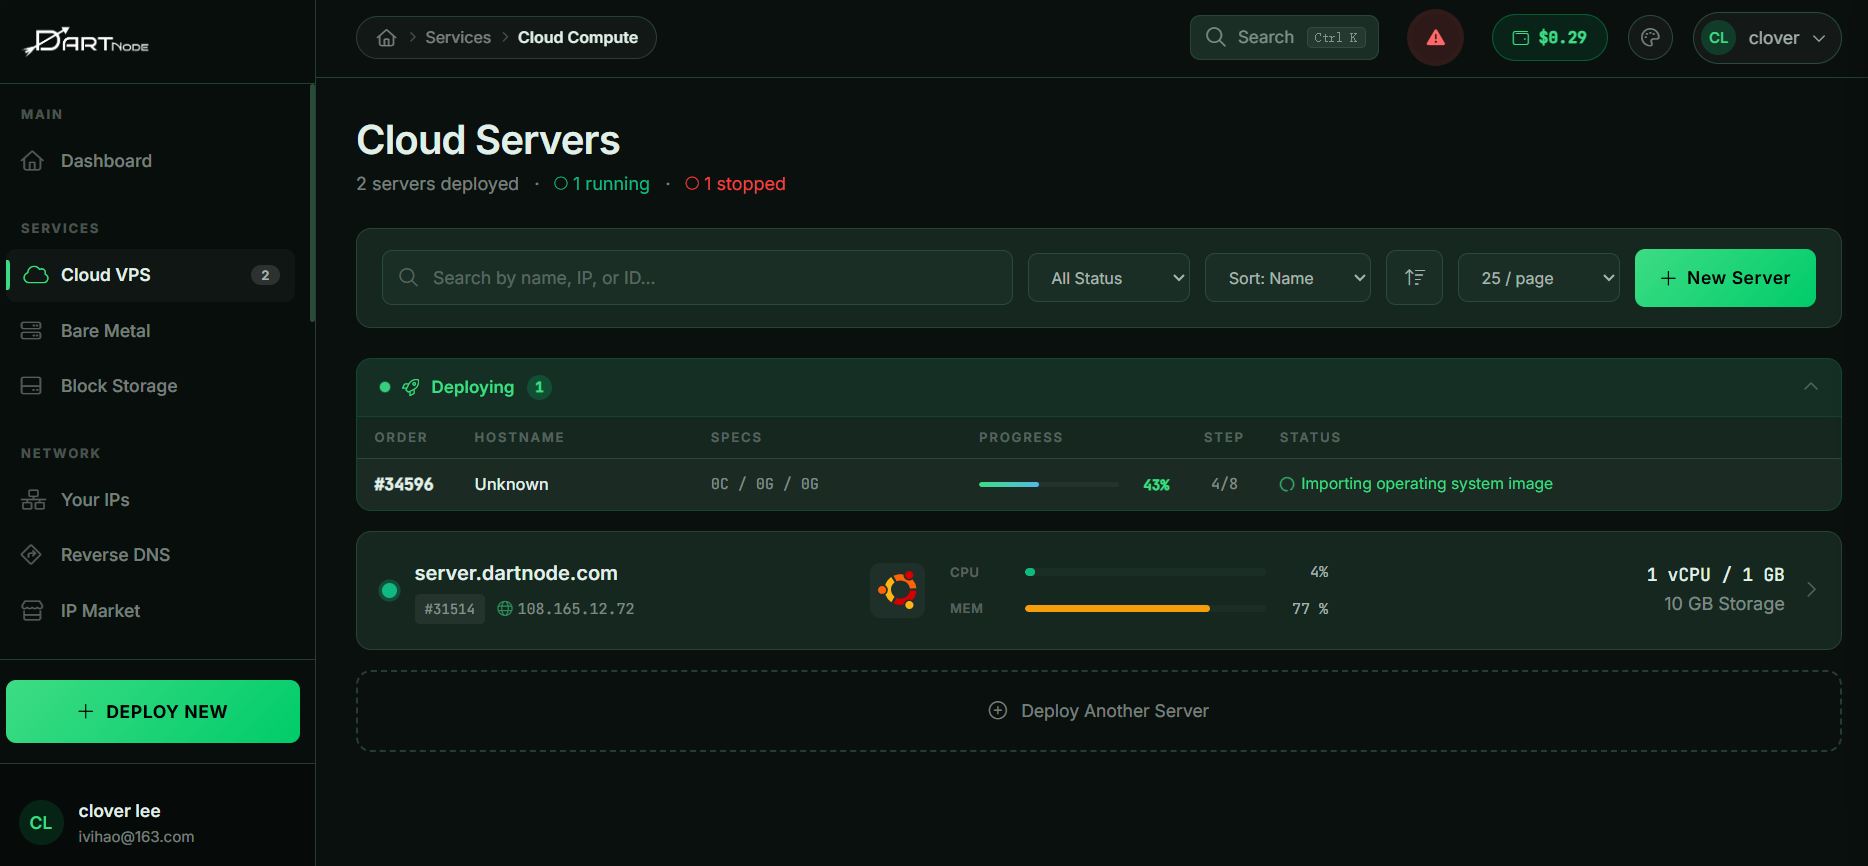Open the clover user dropdown chevron

tap(1819, 38)
